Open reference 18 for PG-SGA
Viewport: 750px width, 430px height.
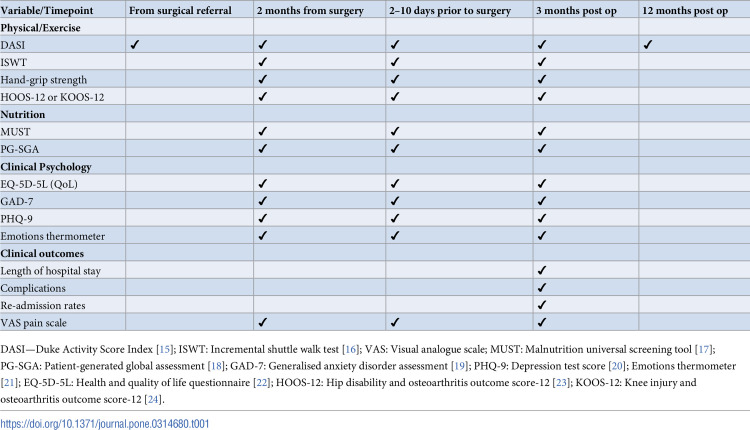click(x=217, y=366)
